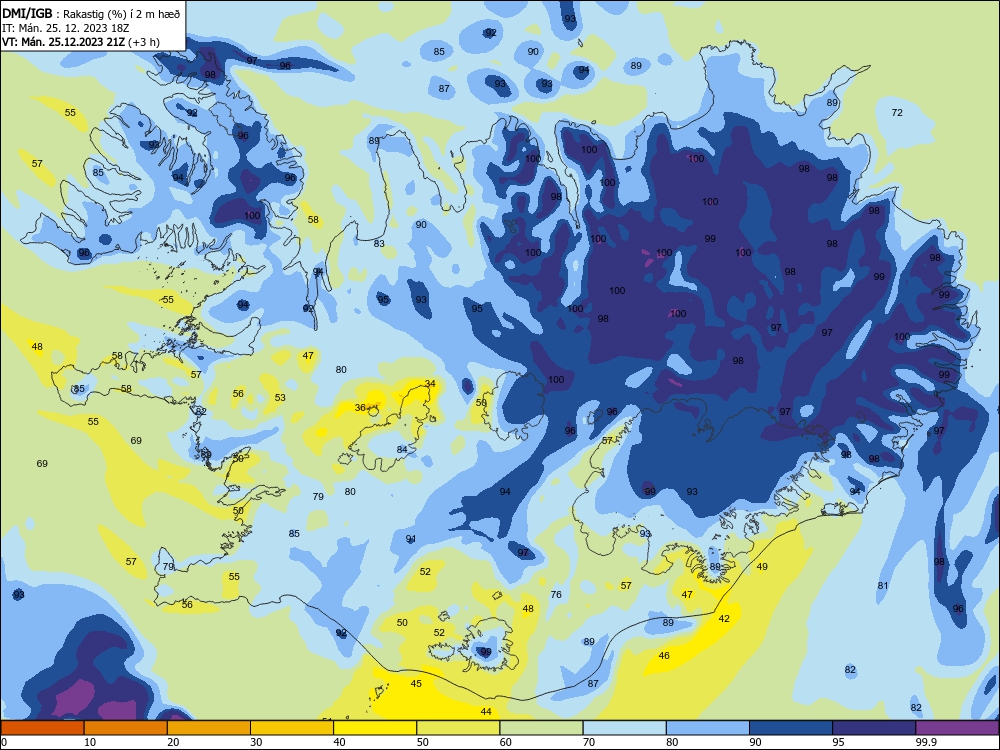Click the 'IT: Mán. 25. 12. 2023 18Z' line

coord(66,28)
